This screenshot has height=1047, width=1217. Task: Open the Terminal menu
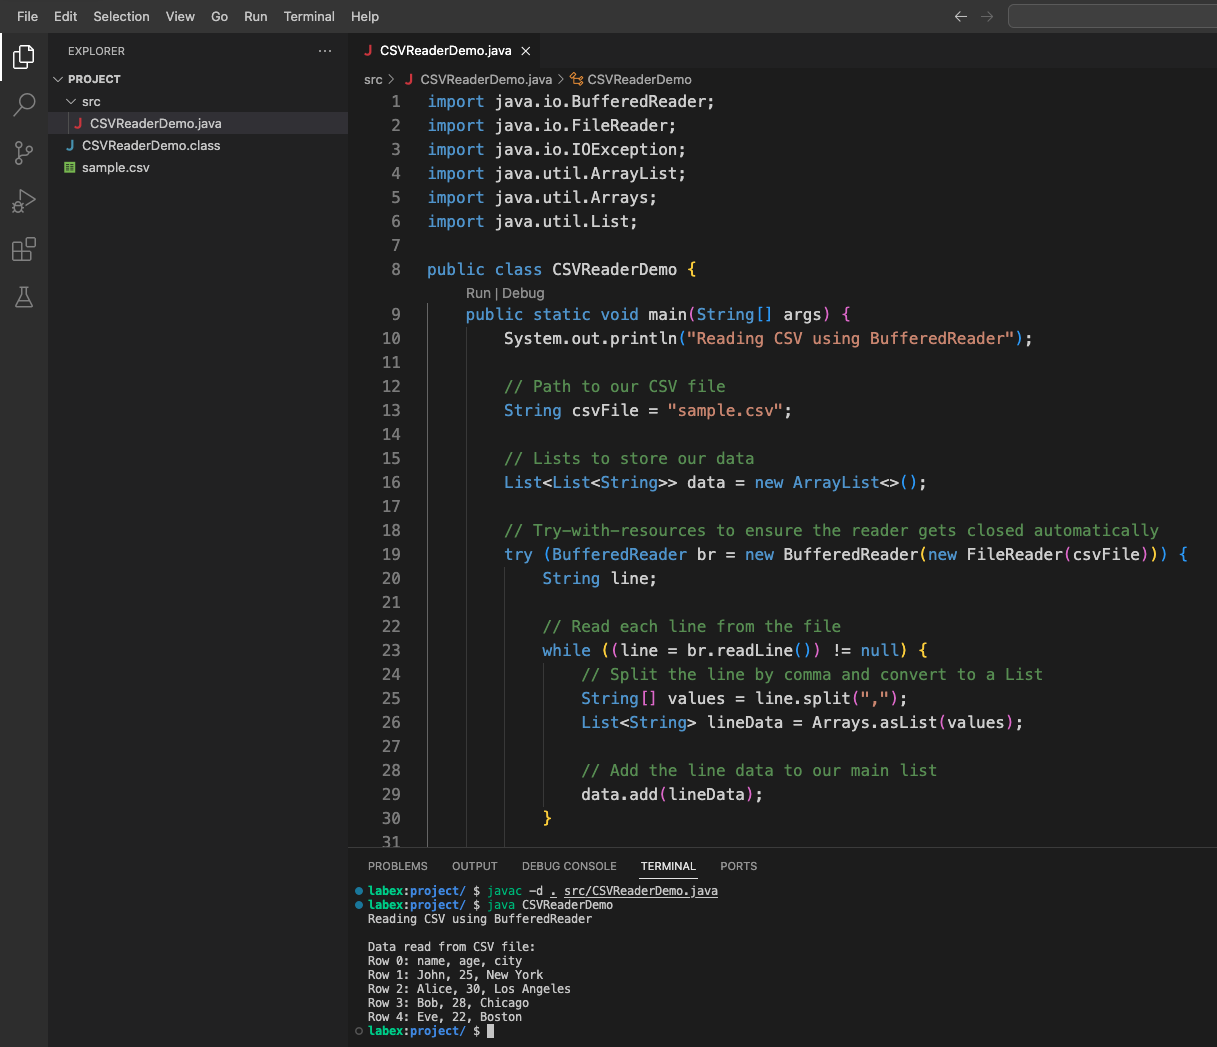pos(309,16)
